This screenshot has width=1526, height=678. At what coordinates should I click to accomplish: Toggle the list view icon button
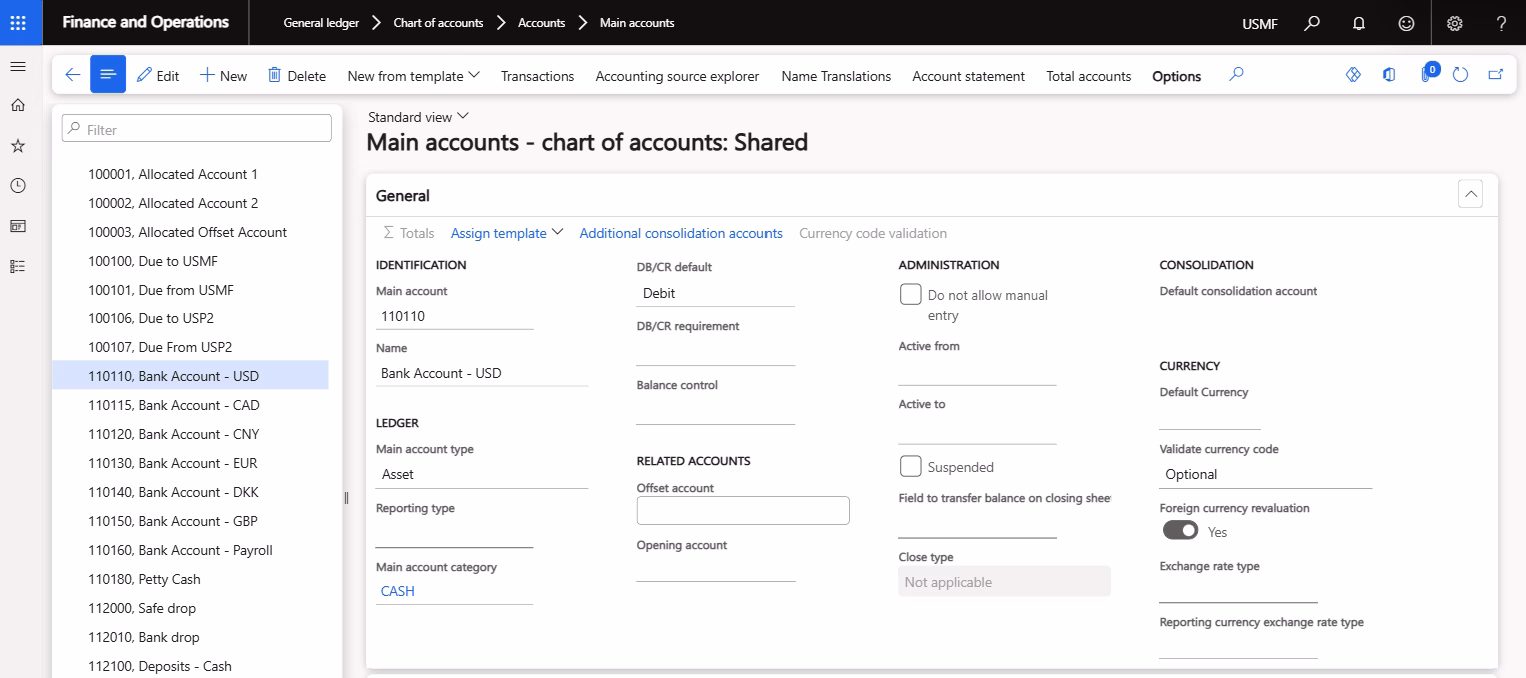coord(108,75)
